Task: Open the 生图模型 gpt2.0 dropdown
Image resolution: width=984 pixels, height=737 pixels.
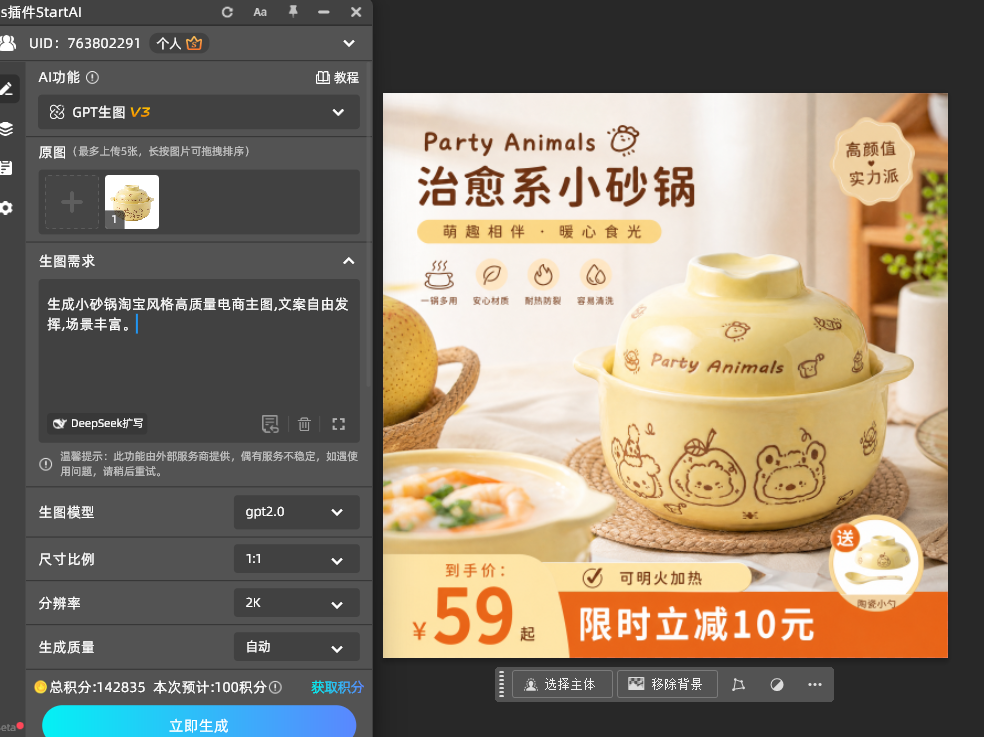Action: (x=297, y=512)
